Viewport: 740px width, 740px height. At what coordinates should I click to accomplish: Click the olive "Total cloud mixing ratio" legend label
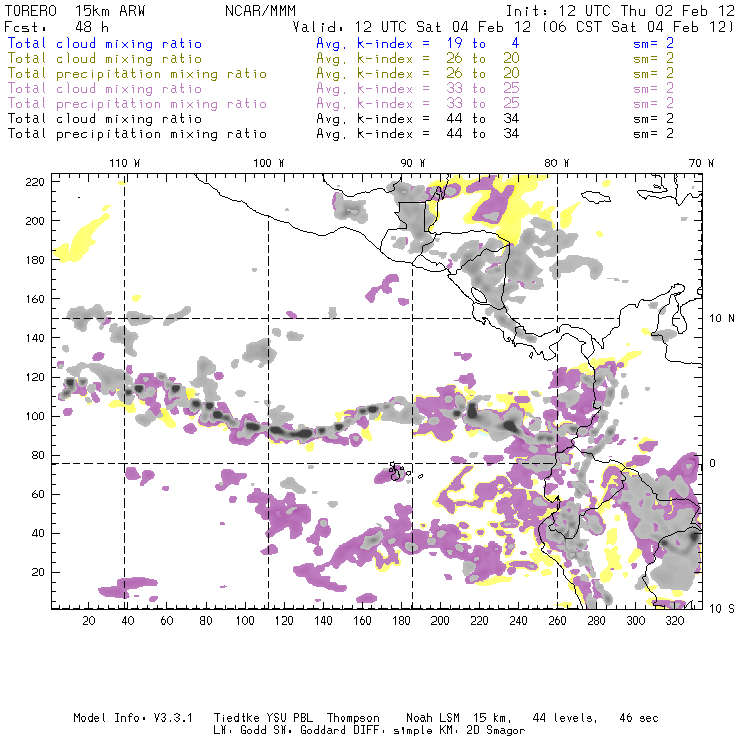104,59
